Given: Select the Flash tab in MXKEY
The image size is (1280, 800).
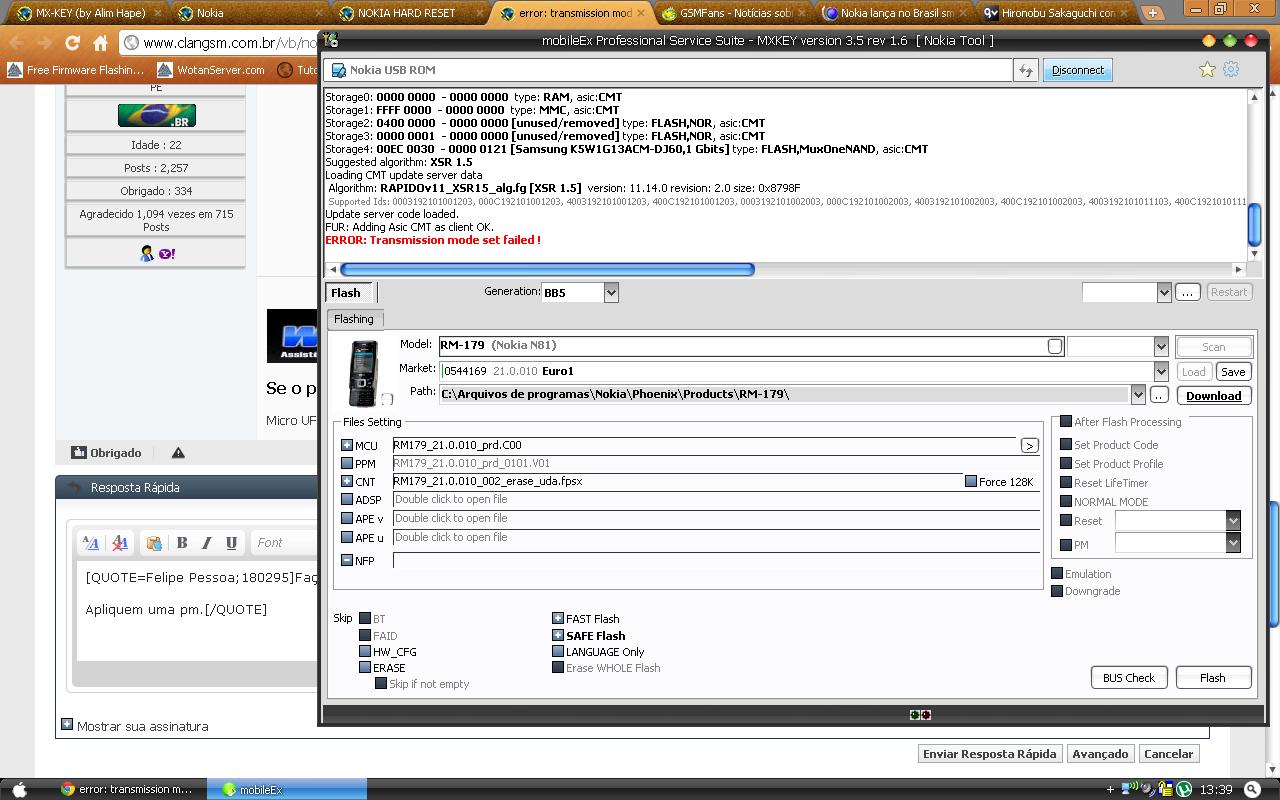Looking at the screenshot, I should tap(348, 293).
